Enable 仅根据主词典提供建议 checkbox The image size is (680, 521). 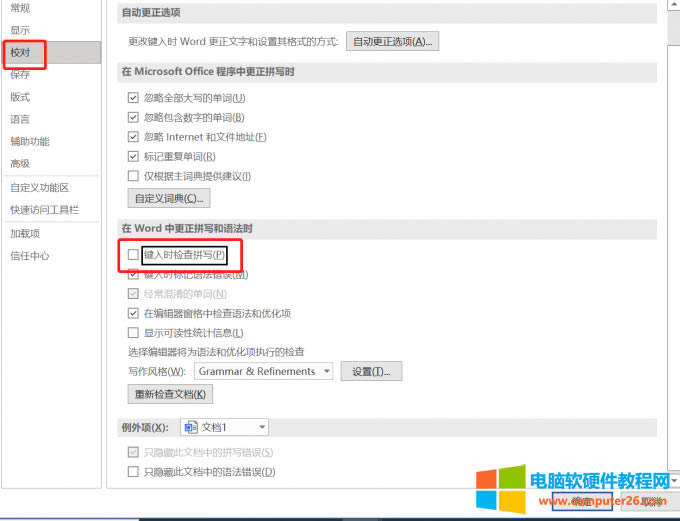pos(133,176)
